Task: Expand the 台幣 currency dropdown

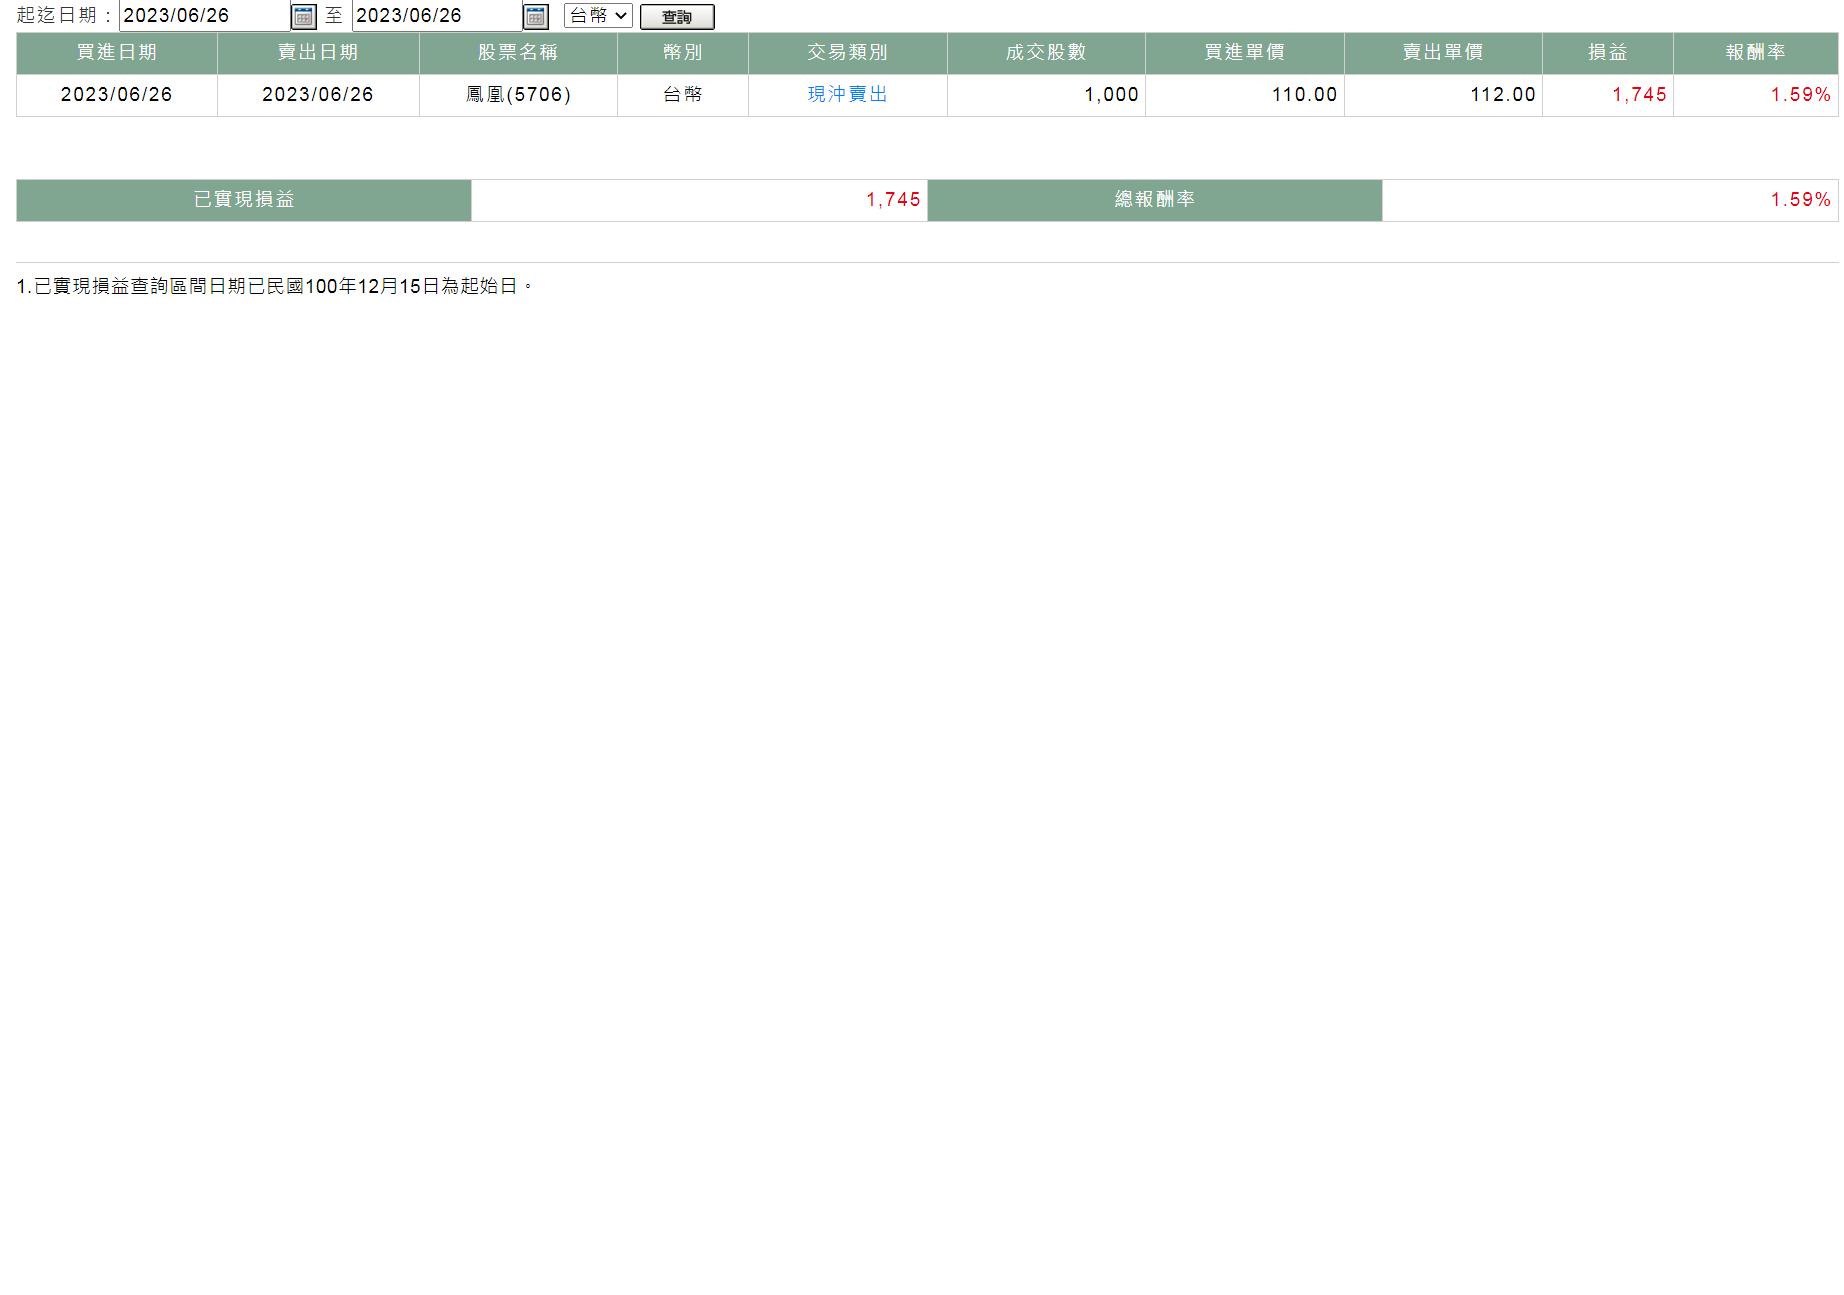Action: point(598,16)
